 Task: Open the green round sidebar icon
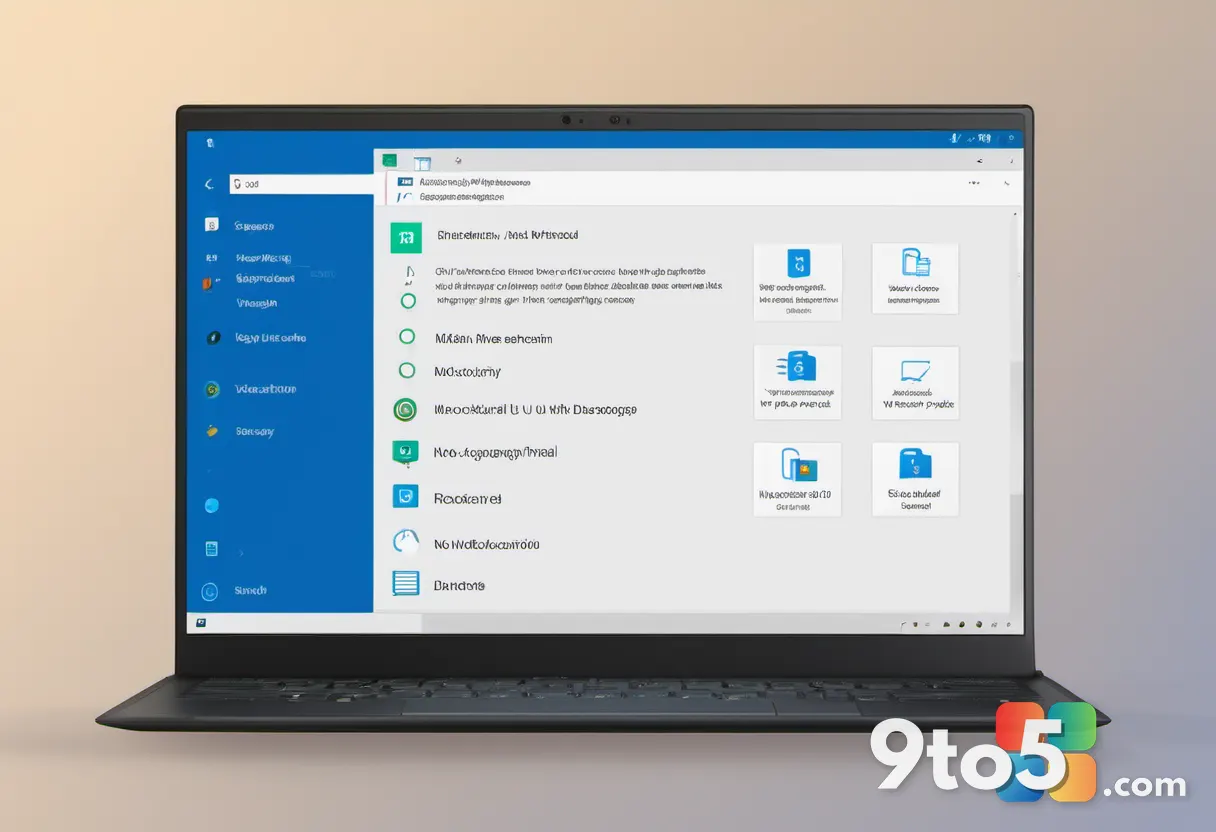pyautogui.click(x=212, y=389)
